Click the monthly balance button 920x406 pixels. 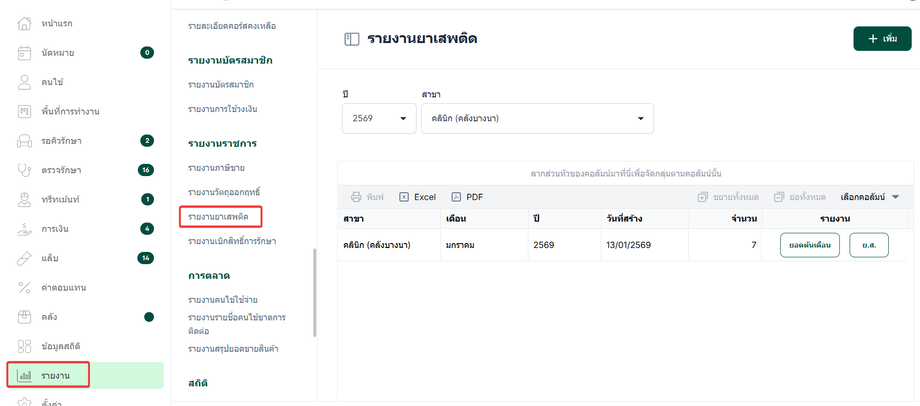coord(809,244)
